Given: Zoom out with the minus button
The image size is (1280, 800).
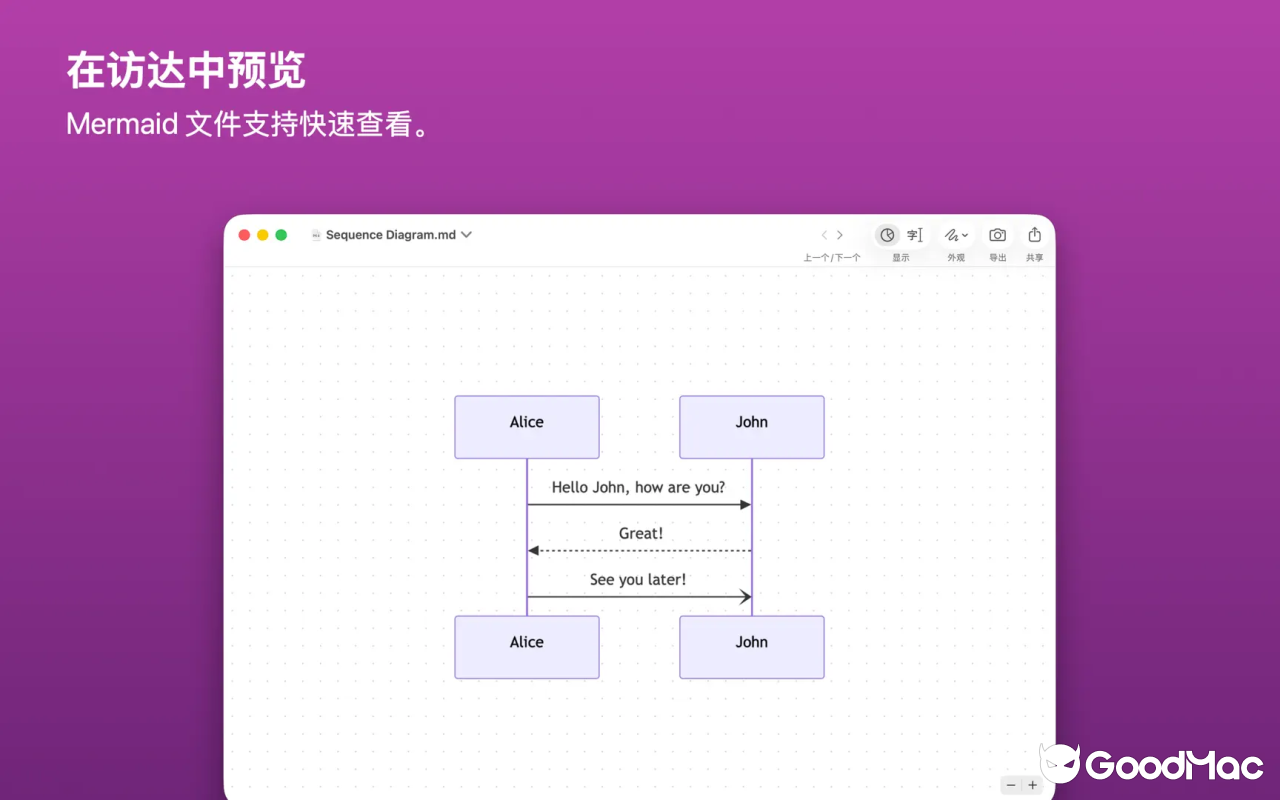Looking at the screenshot, I should [1011, 786].
